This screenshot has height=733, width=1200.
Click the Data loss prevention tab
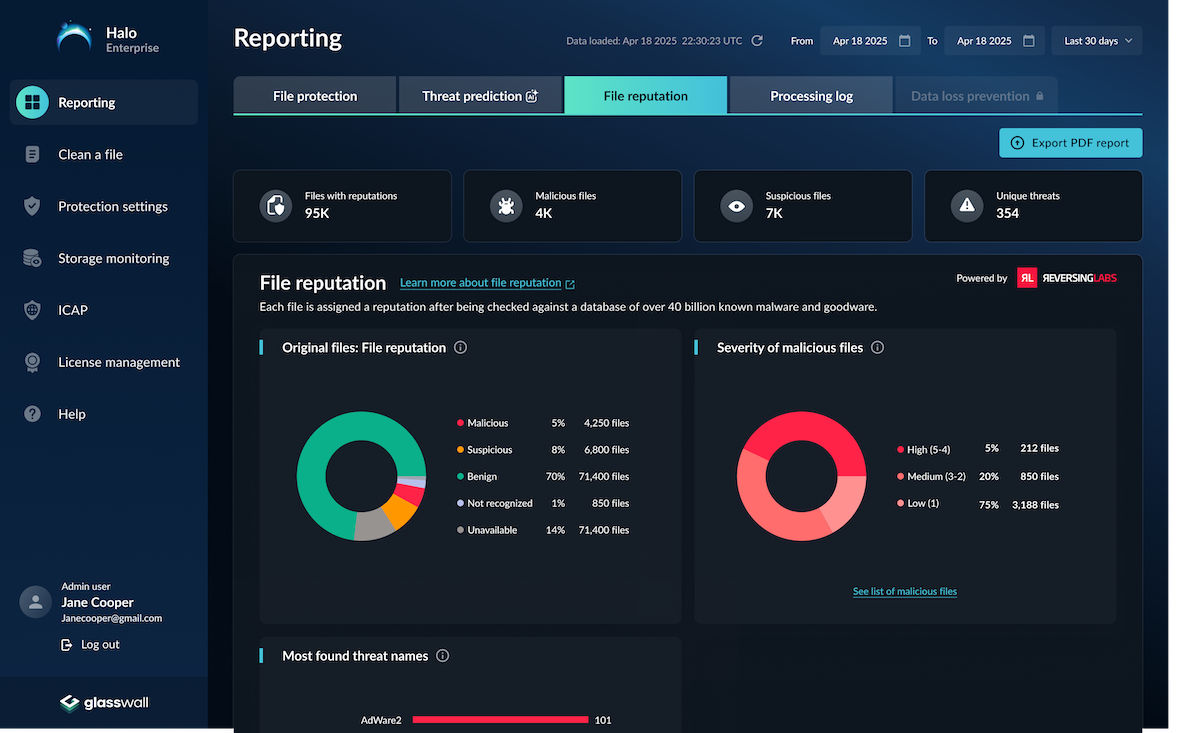[x=976, y=96]
